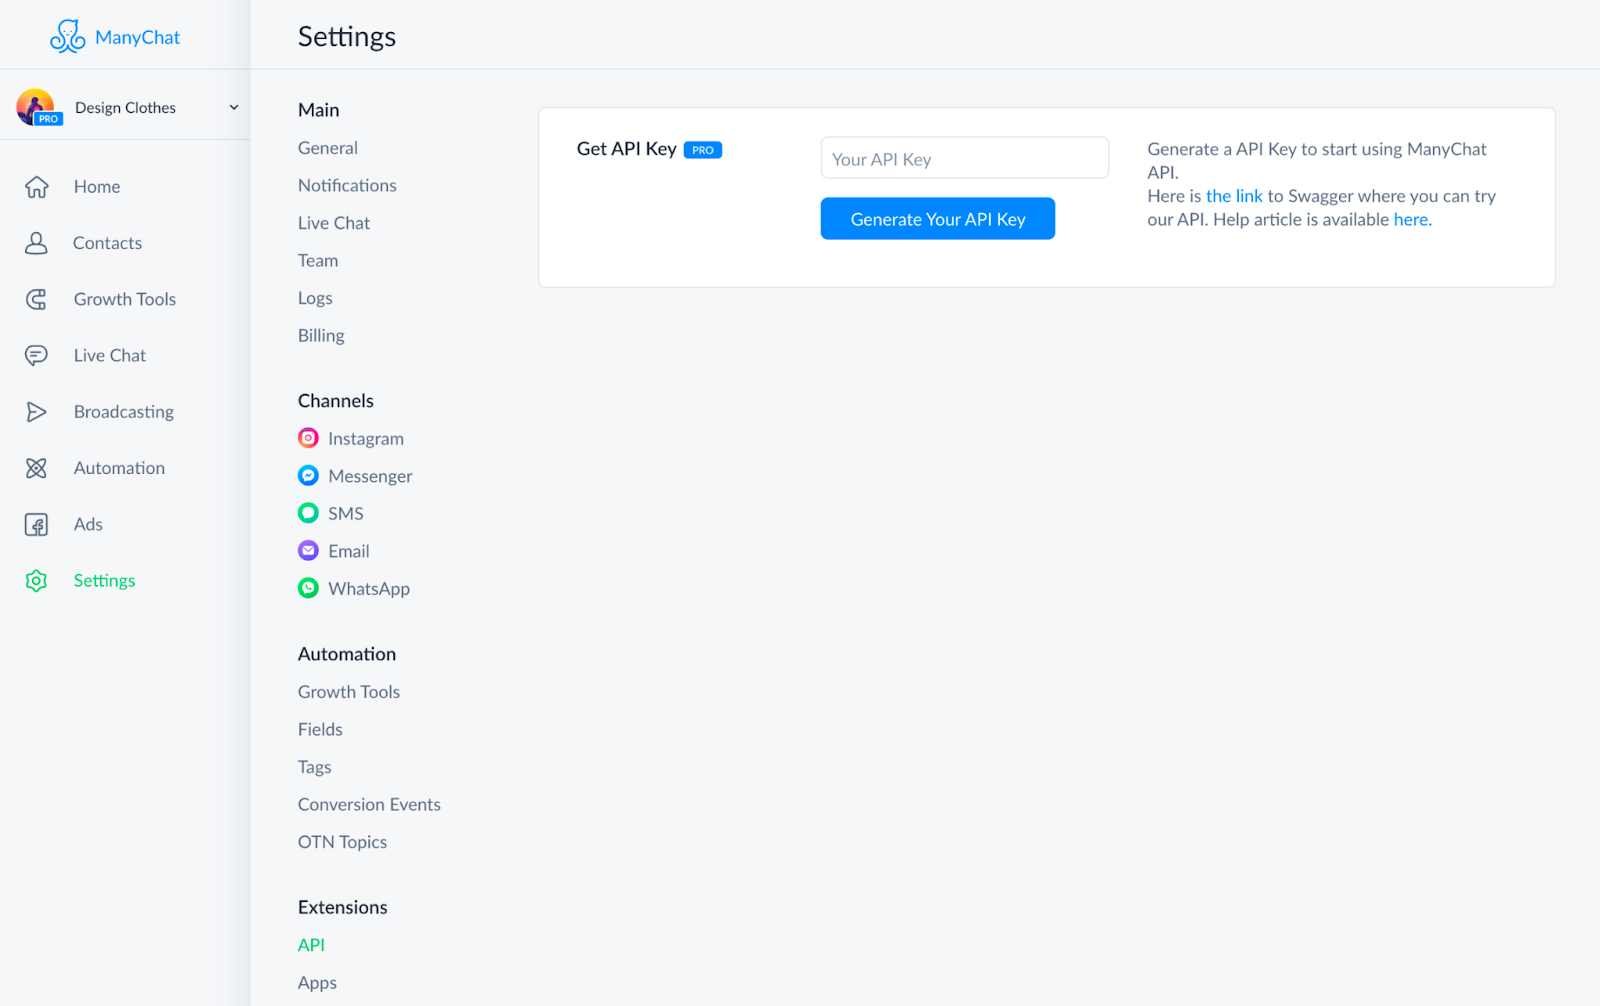Click the Extensions section heading
Image resolution: width=1600 pixels, height=1006 pixels.
pos(343,907)
